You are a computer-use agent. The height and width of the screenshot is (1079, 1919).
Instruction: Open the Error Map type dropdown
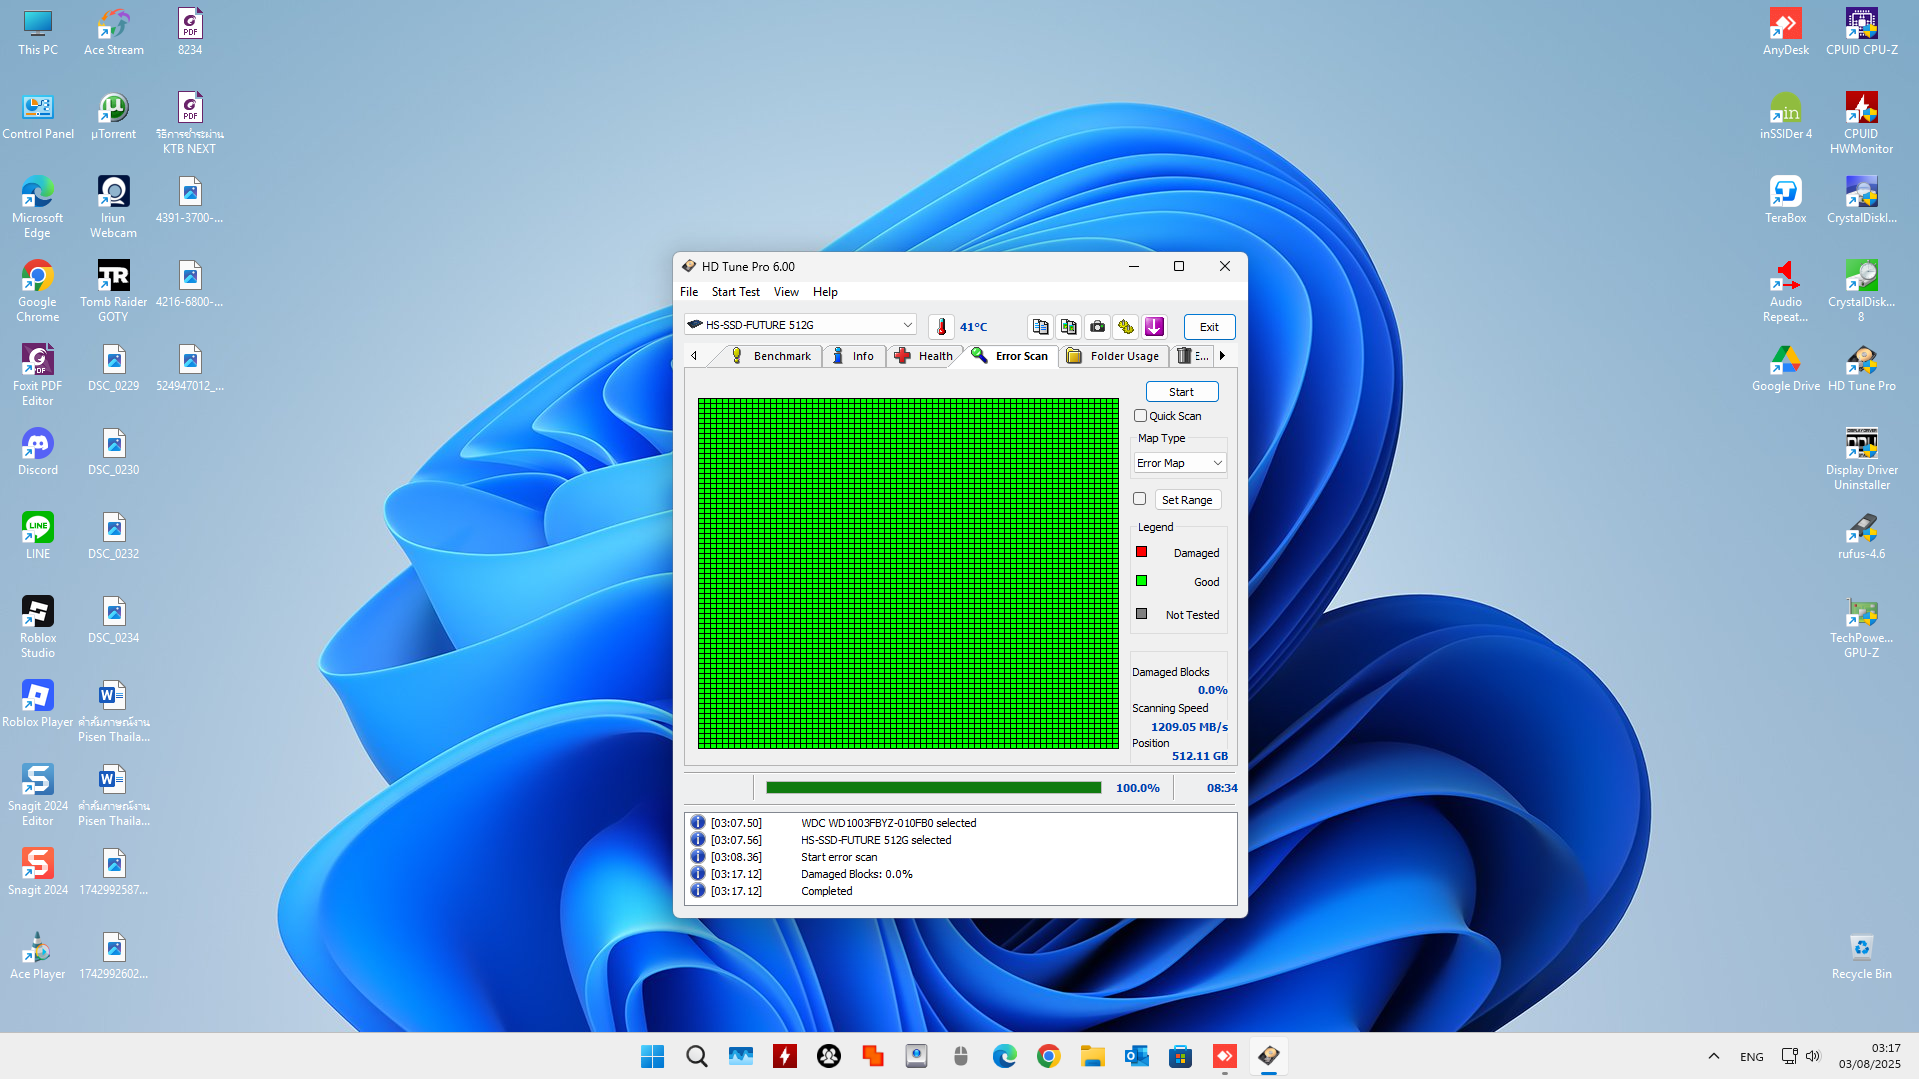click(x=1179, y=463)
